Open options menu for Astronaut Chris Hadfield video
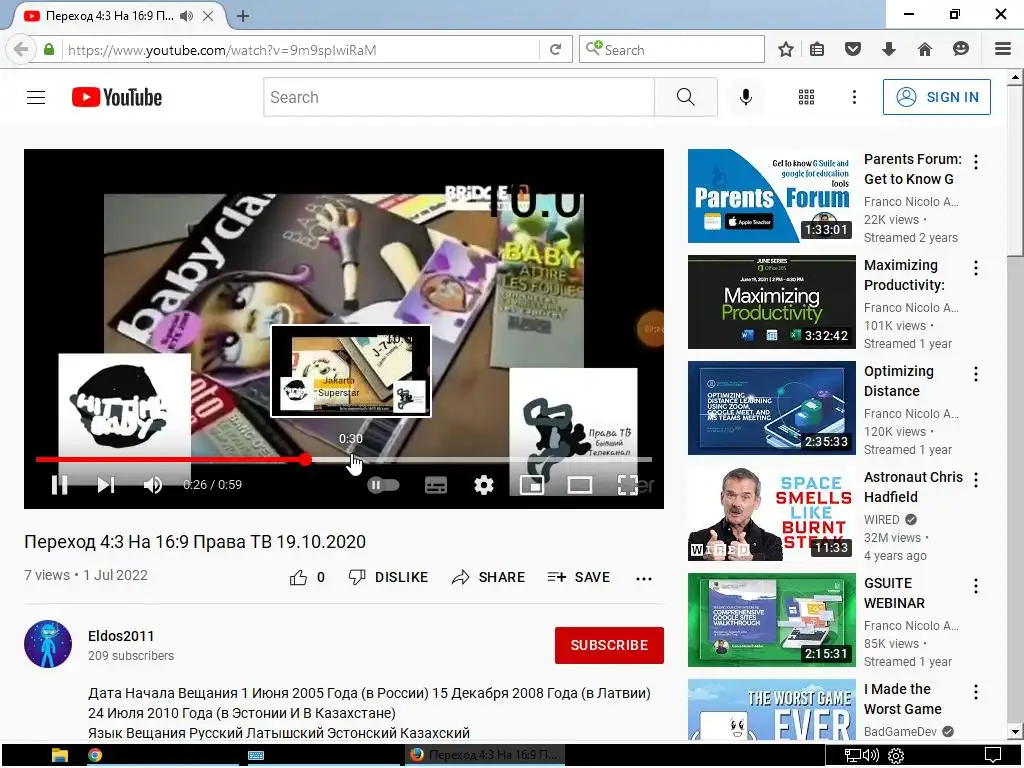 coord(976,480)
